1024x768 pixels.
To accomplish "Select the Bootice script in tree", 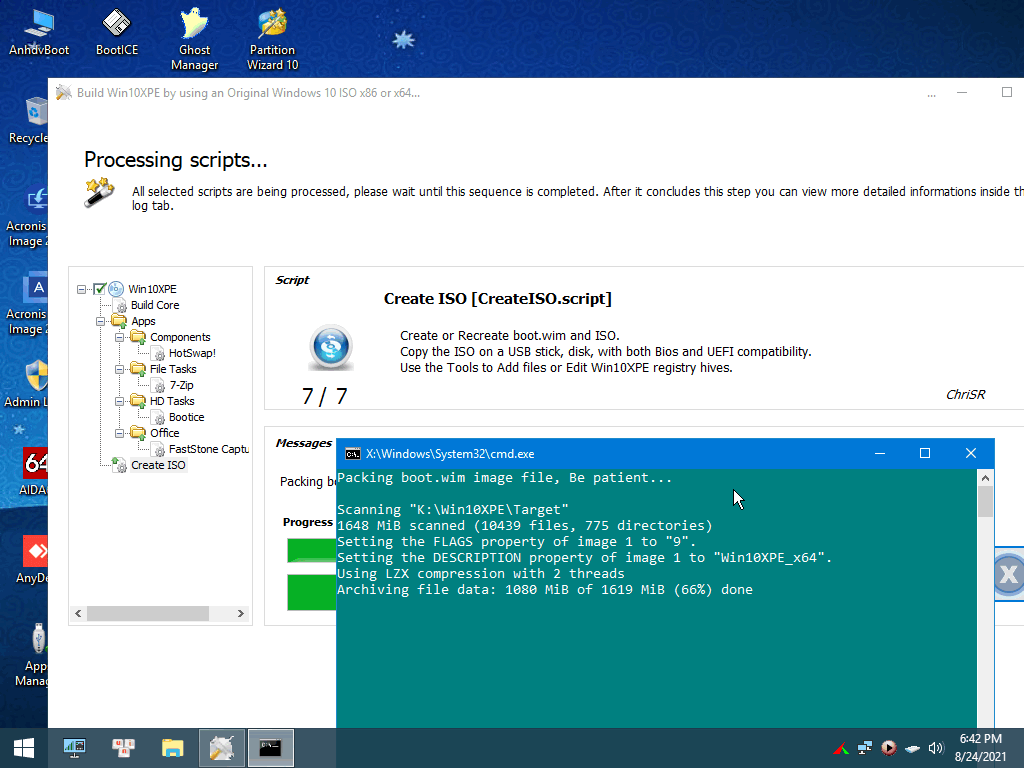I will tap(186, 417).
